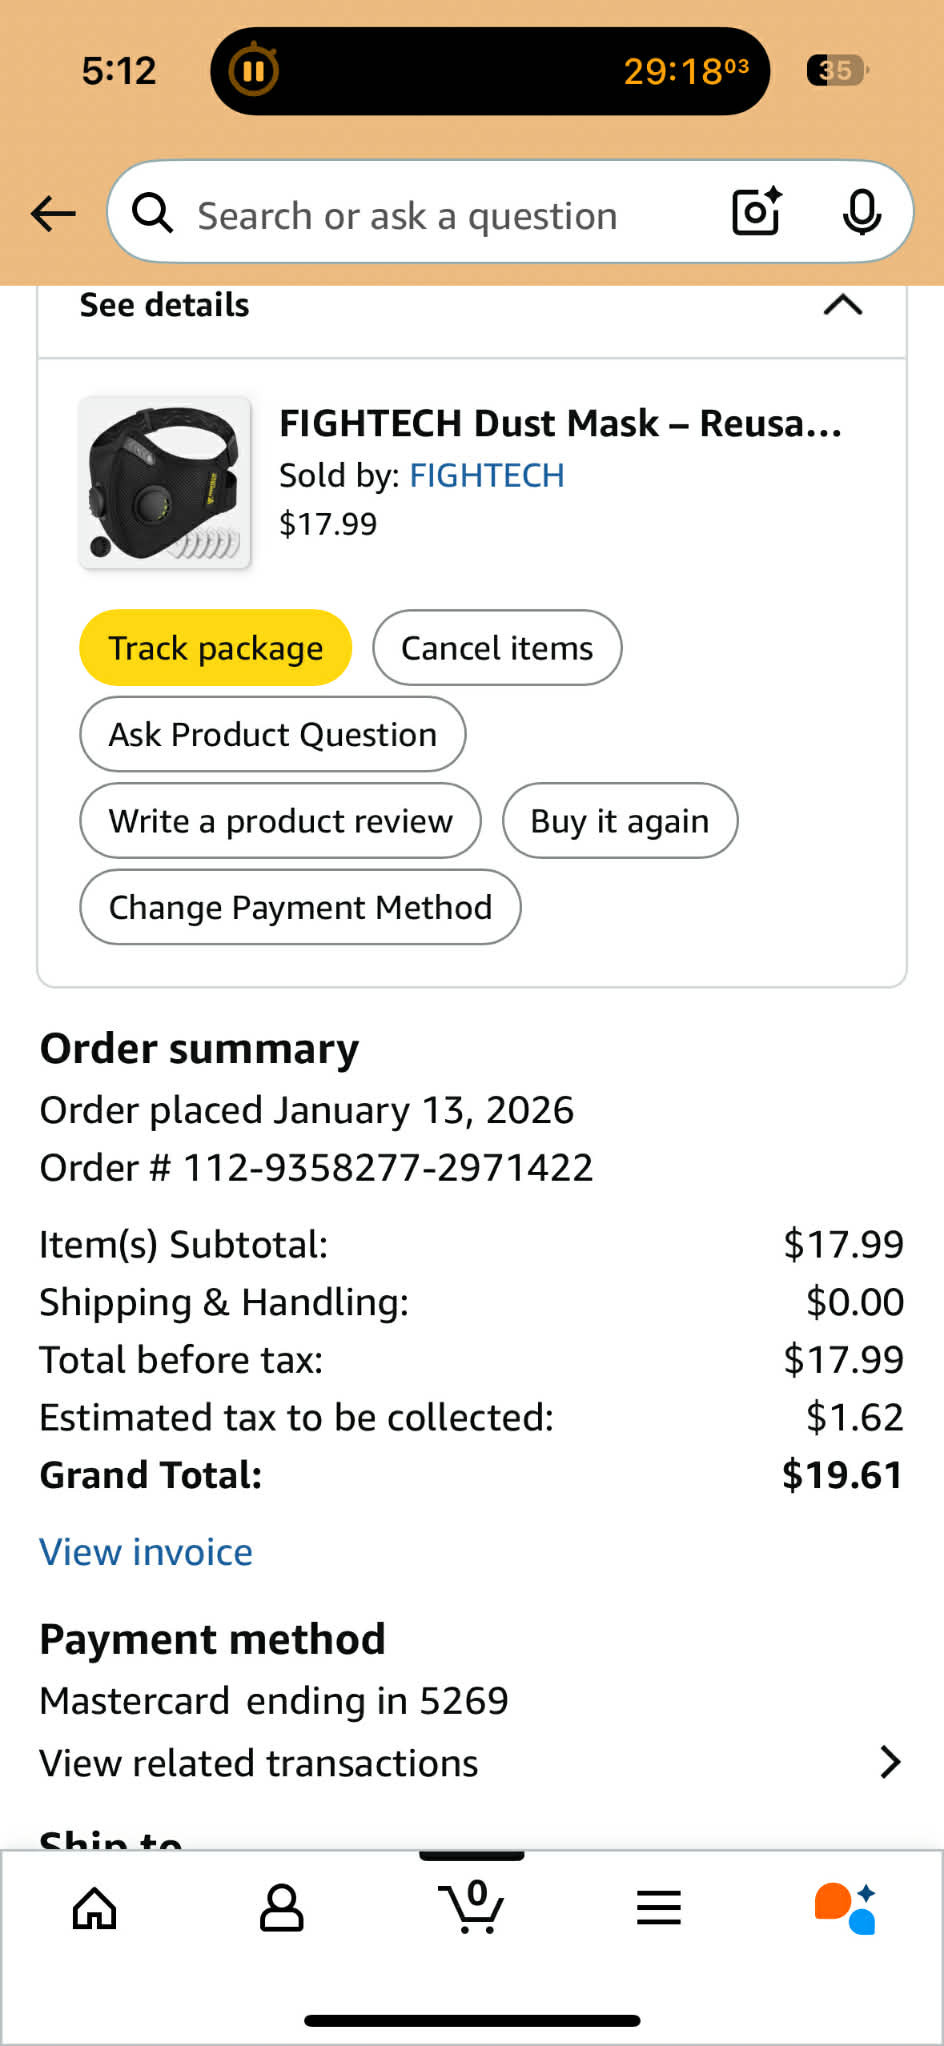Tap Ask Product Question
Image resolution: width=944 pixels, height=2046 pixels.
click(272, 734)
